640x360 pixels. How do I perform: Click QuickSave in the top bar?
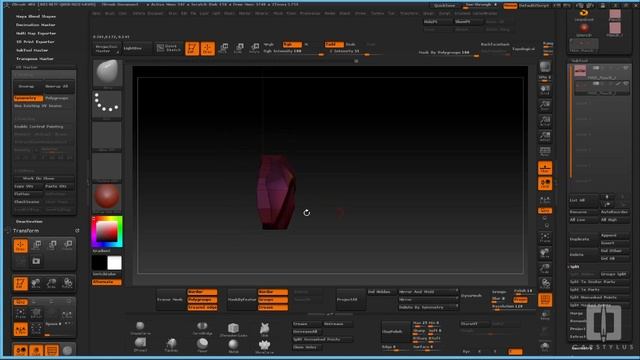(445, 6)
